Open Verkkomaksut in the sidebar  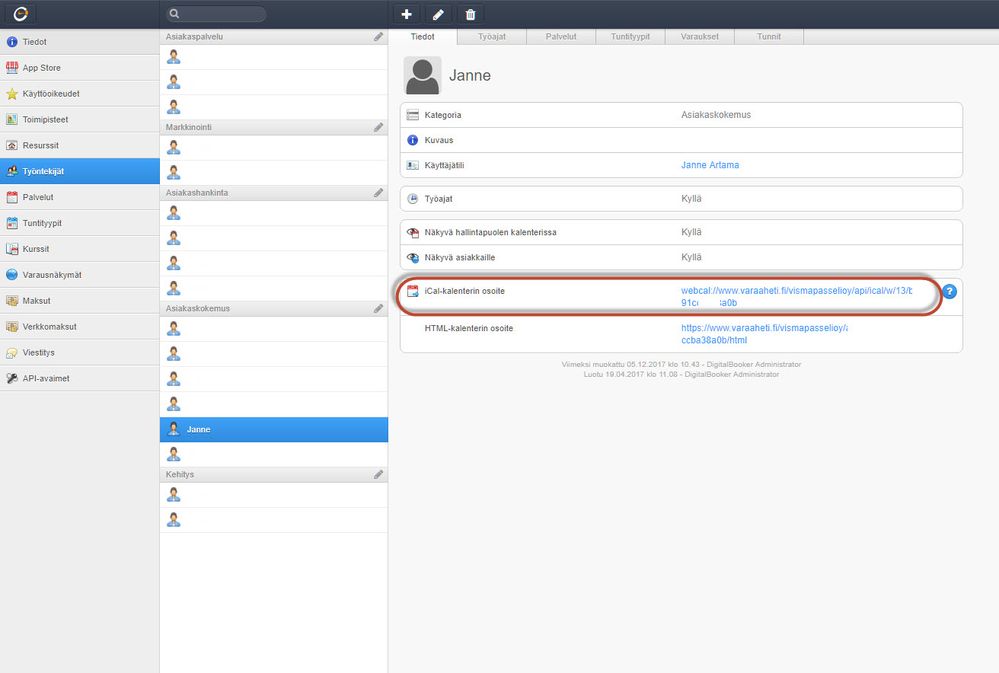point(80,326)
